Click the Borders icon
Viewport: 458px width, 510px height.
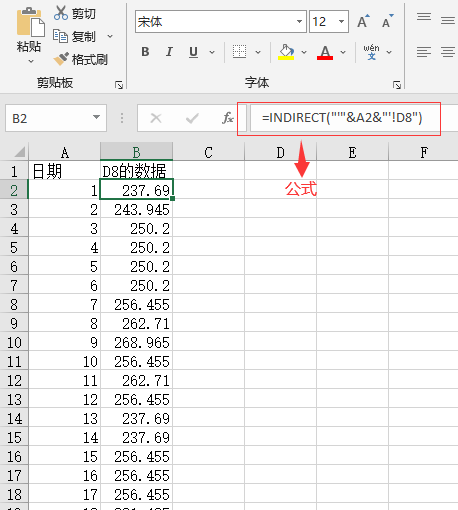click(239, 52)
